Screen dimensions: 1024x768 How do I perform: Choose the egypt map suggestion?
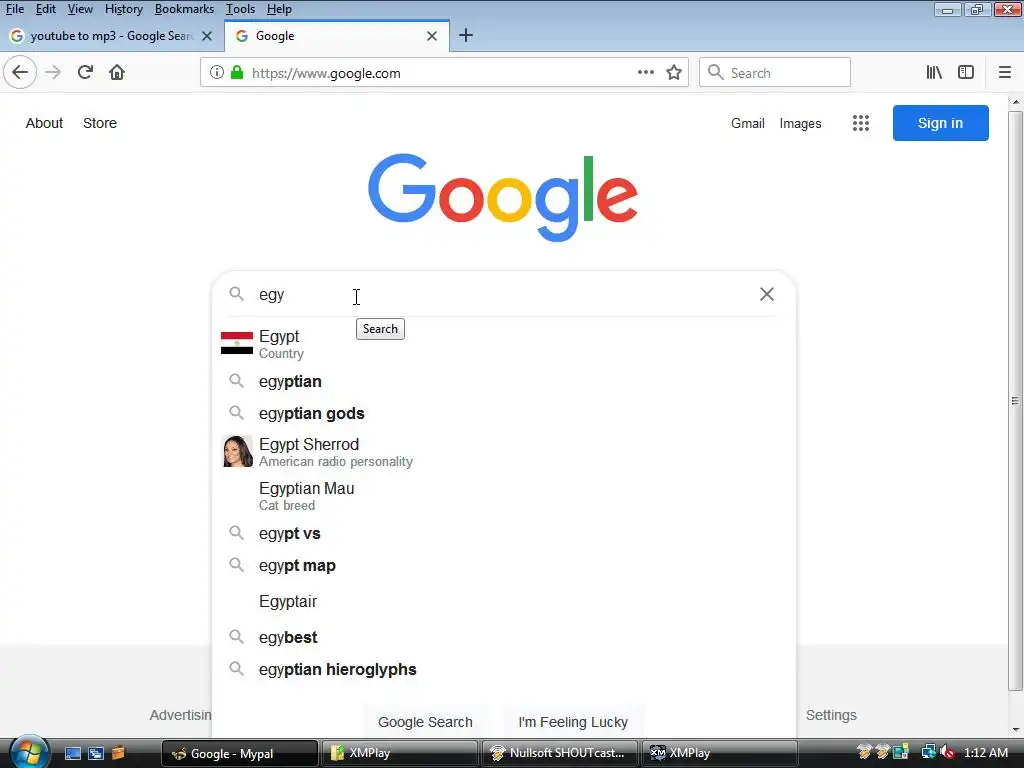(x=504, y=566)
